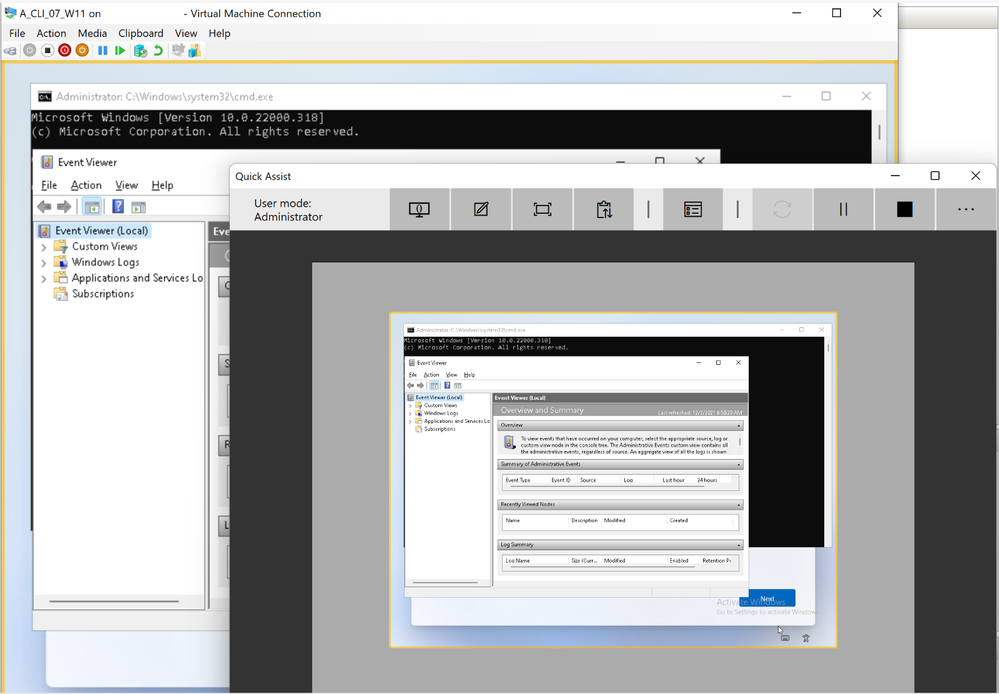Save VM state with the orange power icon

click(82, 50)
